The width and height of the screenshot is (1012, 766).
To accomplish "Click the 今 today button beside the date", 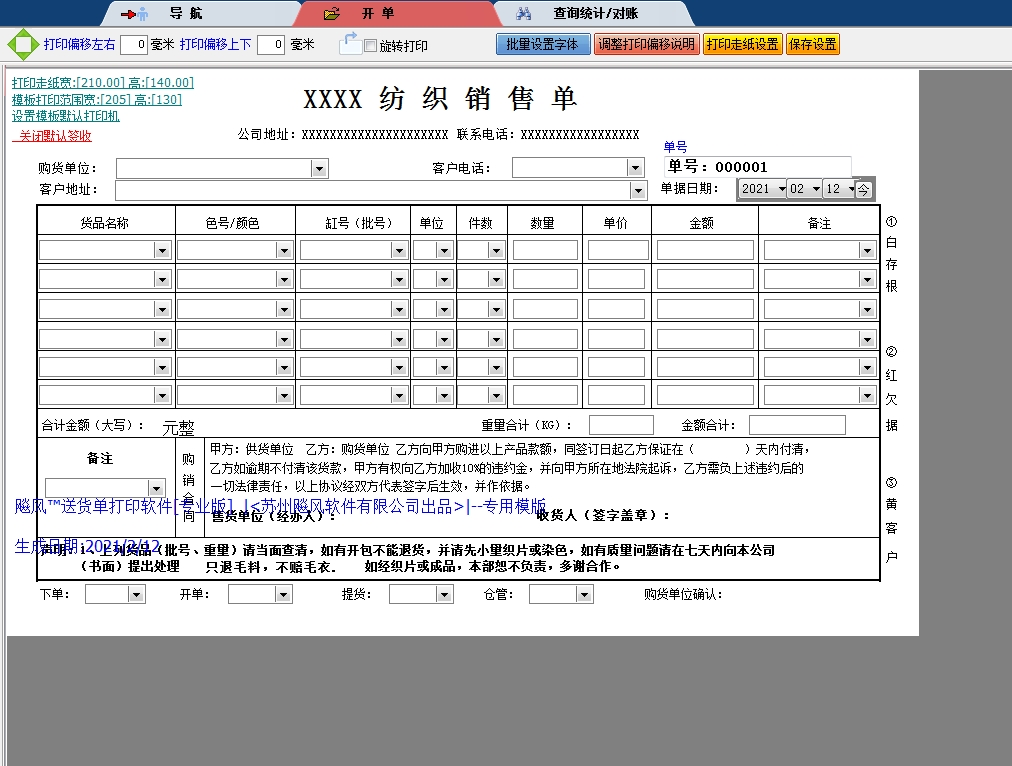I will click(x=861, y=188).
